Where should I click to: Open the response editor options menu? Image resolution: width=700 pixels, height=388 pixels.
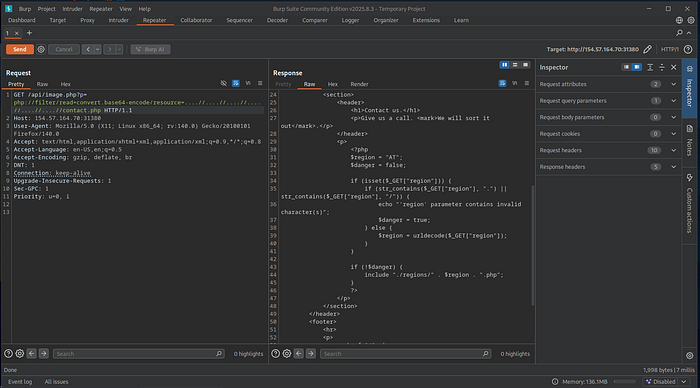(527, 83)
